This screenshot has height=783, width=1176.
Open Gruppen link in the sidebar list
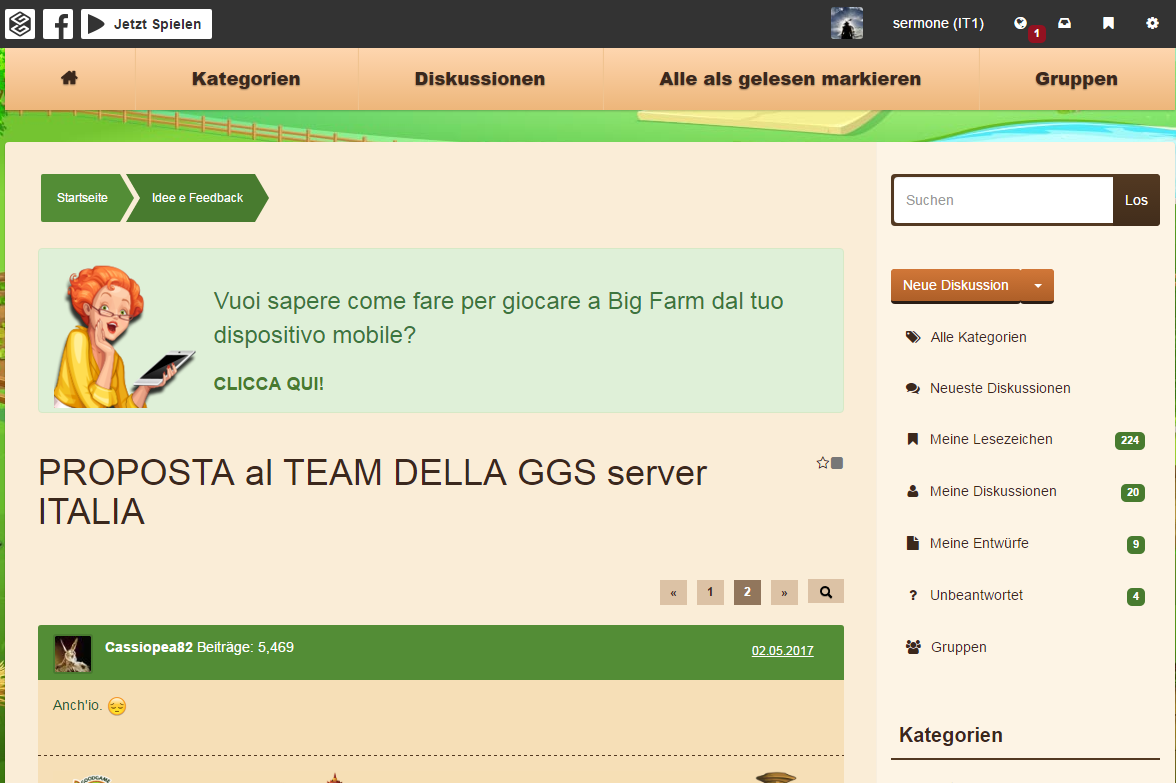958,647
